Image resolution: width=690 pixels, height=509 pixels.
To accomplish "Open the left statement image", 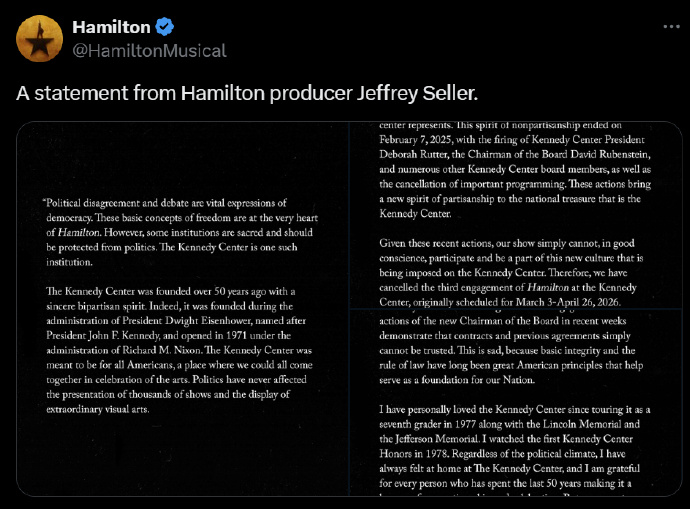I will point(183,309).
